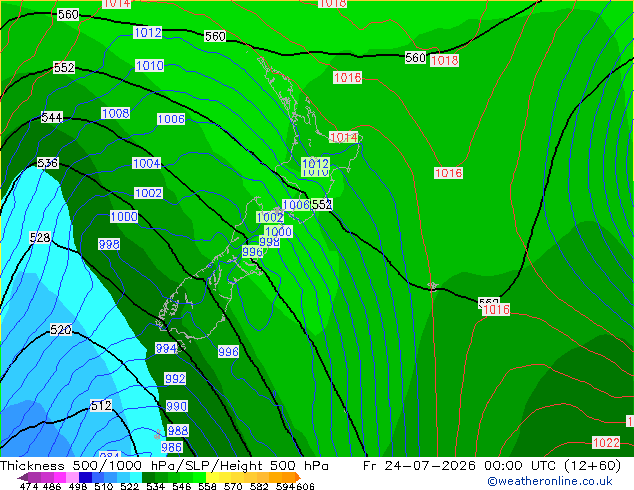Select the chart title 'Thickness 500/1000 hPa/SLP/Height 500 hPa'
The image size is (634, 490).
point(164,466)
